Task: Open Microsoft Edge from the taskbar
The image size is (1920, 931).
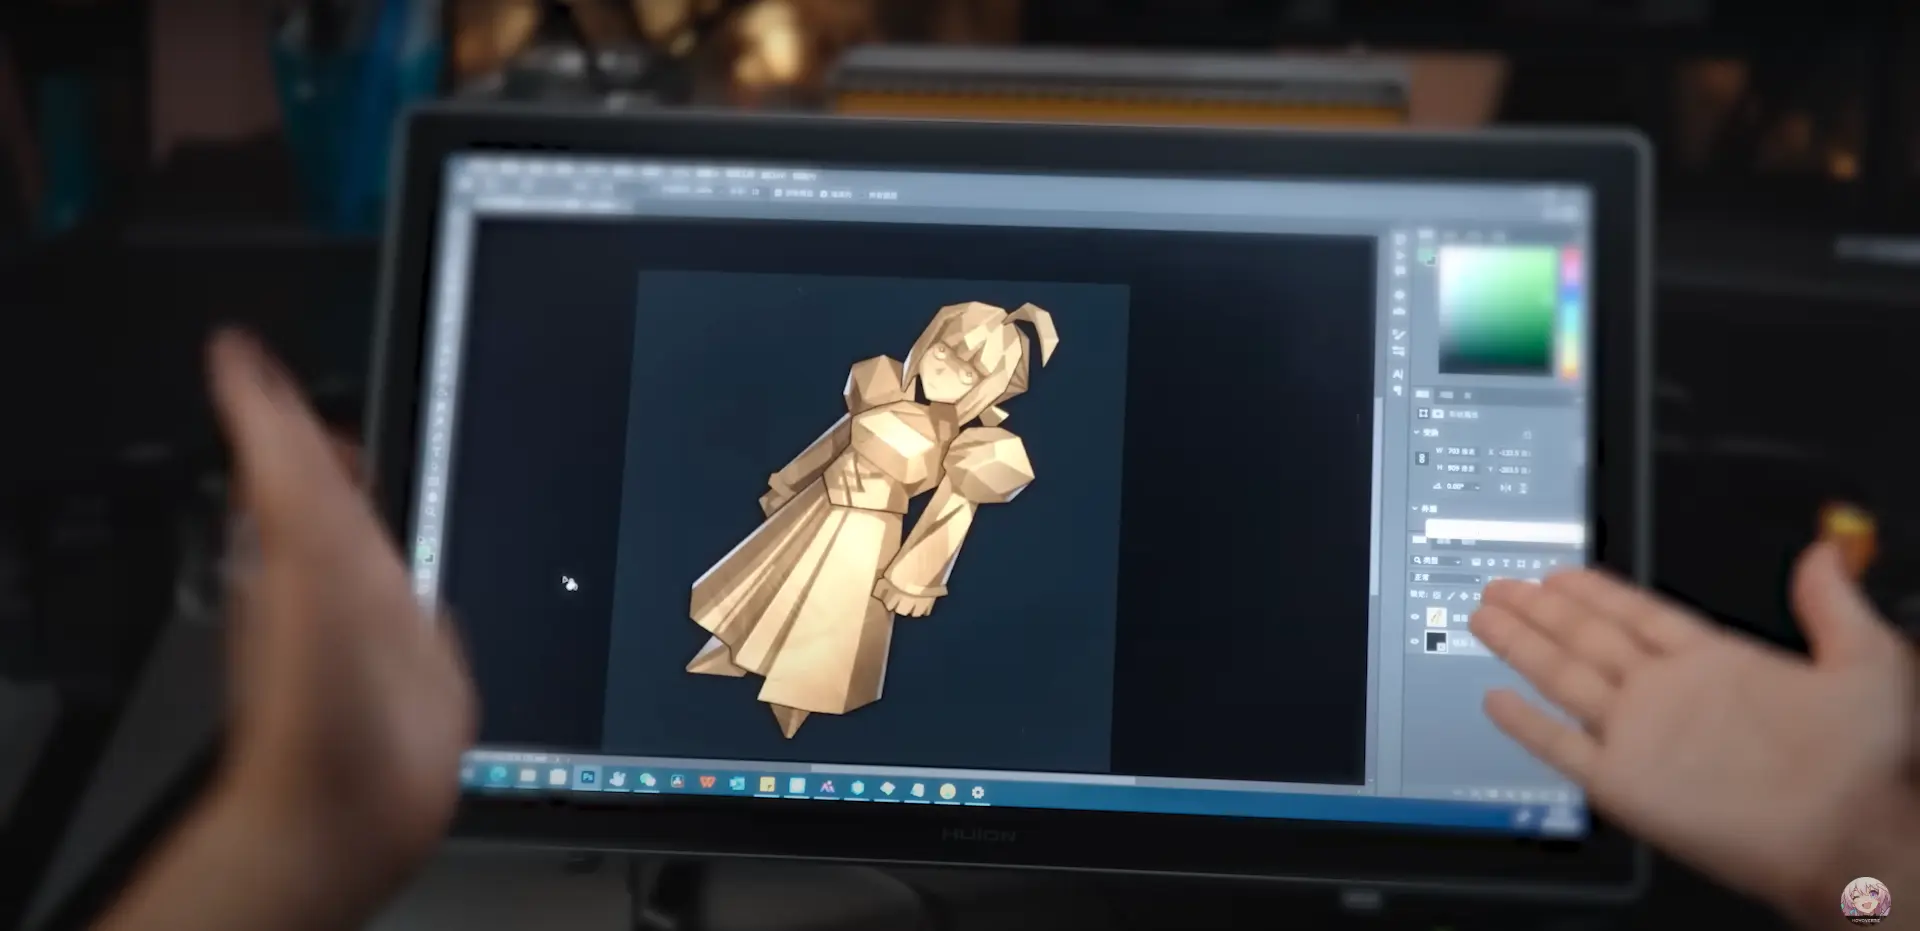Action: [498, 775]
